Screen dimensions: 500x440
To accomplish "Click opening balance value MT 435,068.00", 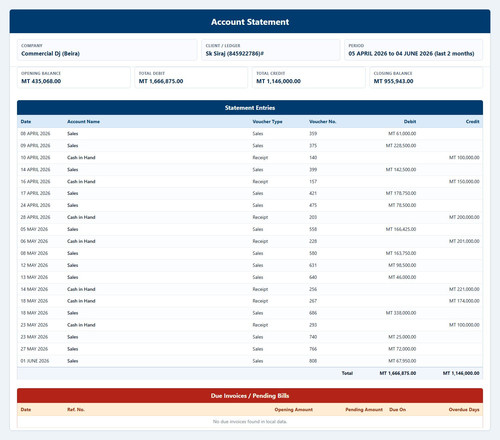I will click(41, 81).
